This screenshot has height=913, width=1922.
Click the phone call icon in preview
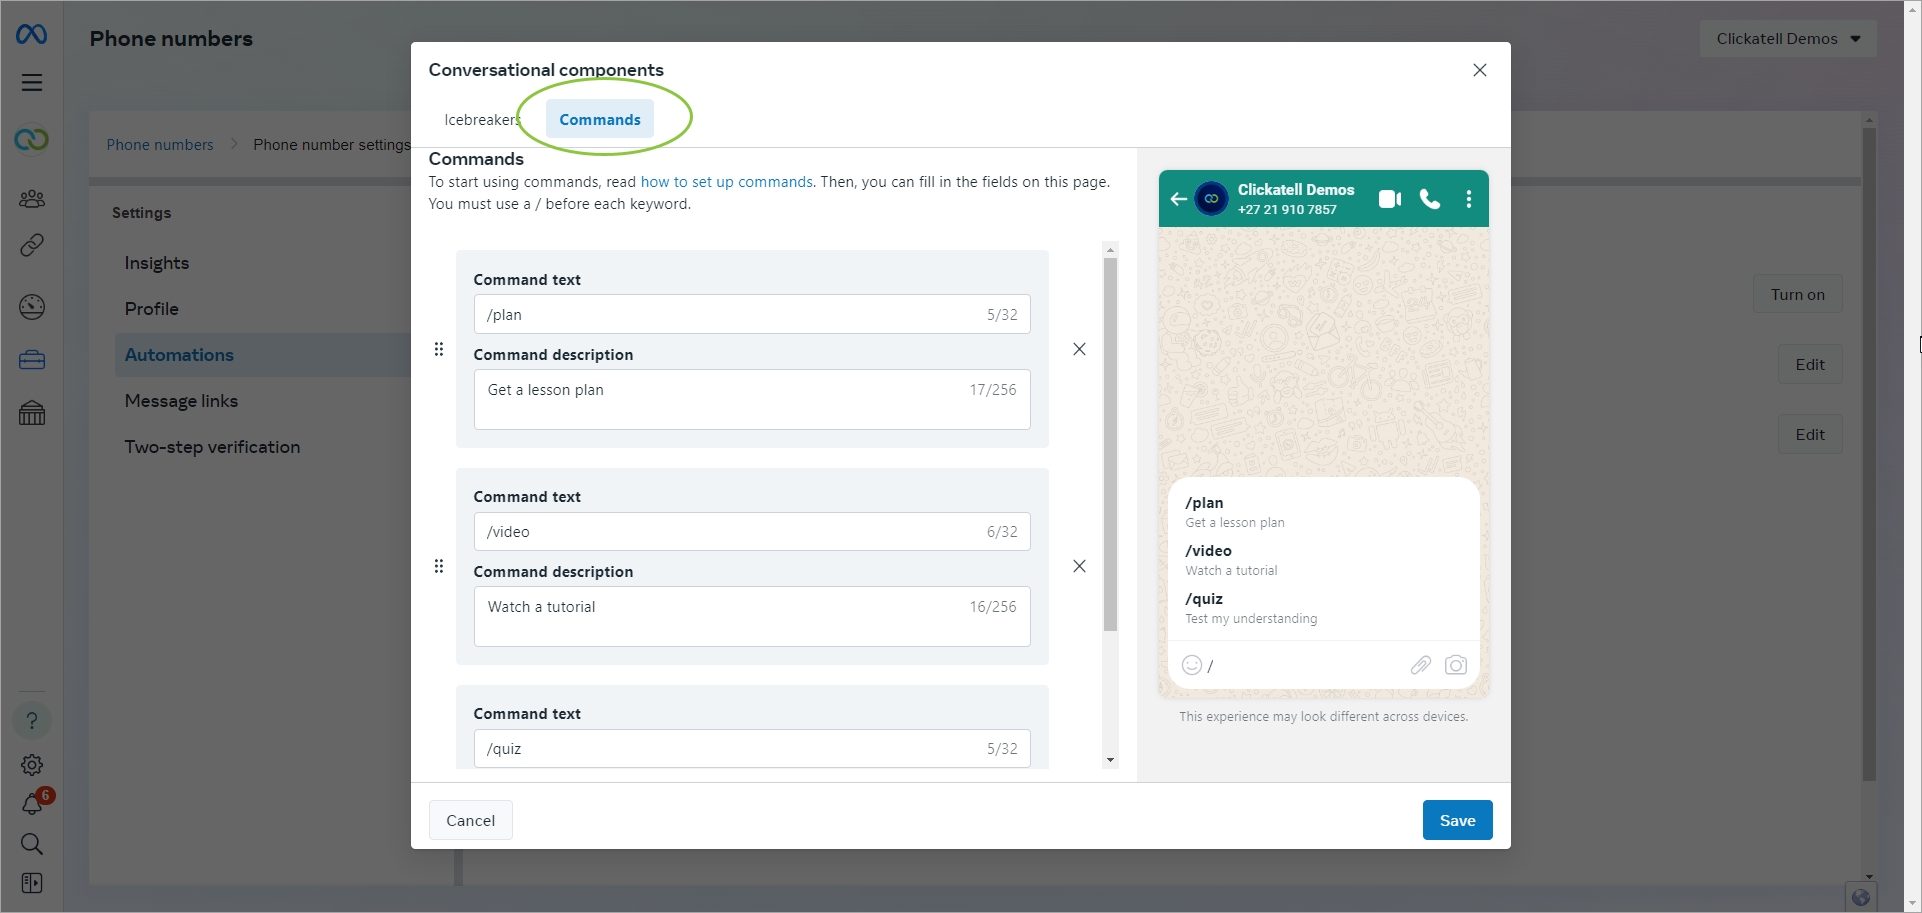point(1430,199)
